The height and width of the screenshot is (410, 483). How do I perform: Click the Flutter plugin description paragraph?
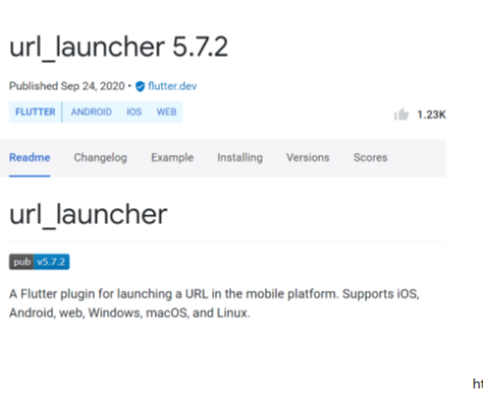pos(214,303)
